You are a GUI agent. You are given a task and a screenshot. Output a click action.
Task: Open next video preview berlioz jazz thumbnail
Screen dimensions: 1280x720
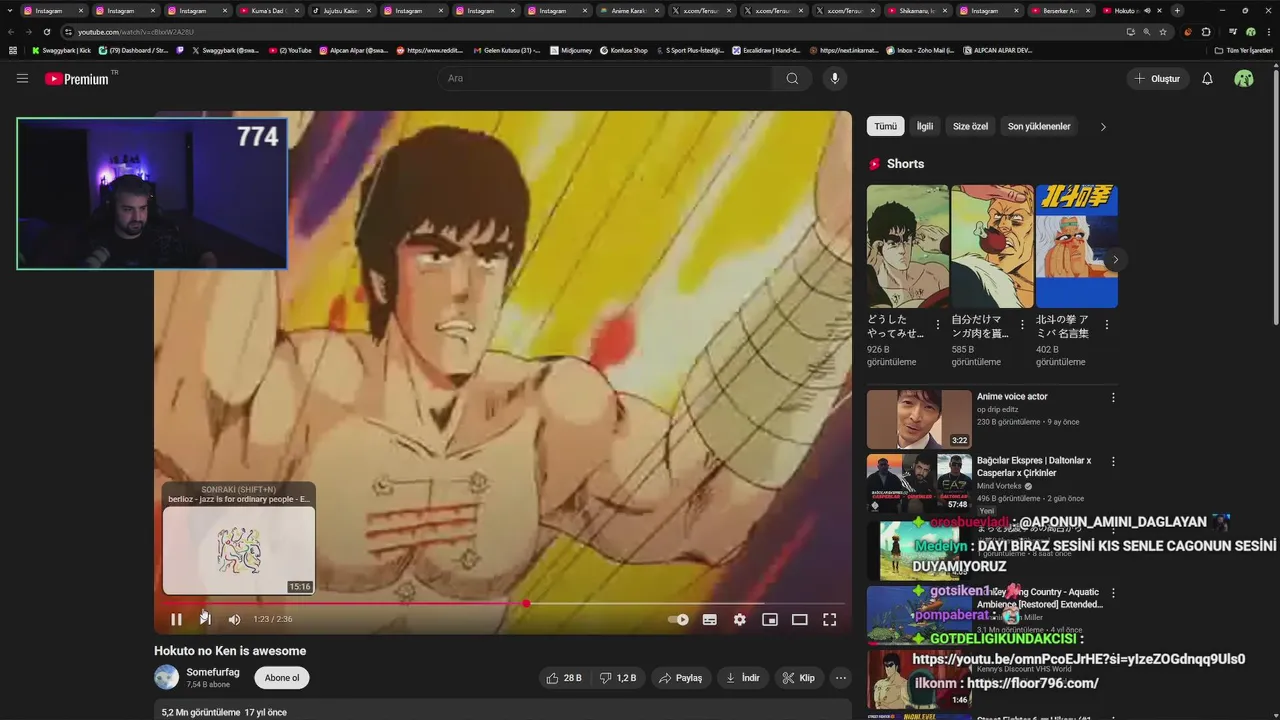[x=239, y=550]
